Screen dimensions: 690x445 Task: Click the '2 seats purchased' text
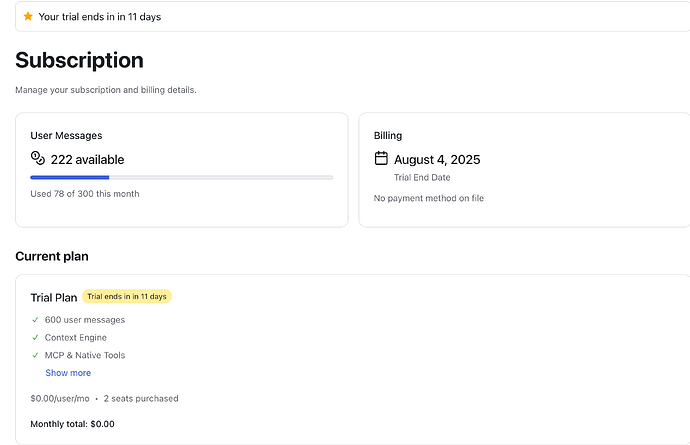pos(141,399)
